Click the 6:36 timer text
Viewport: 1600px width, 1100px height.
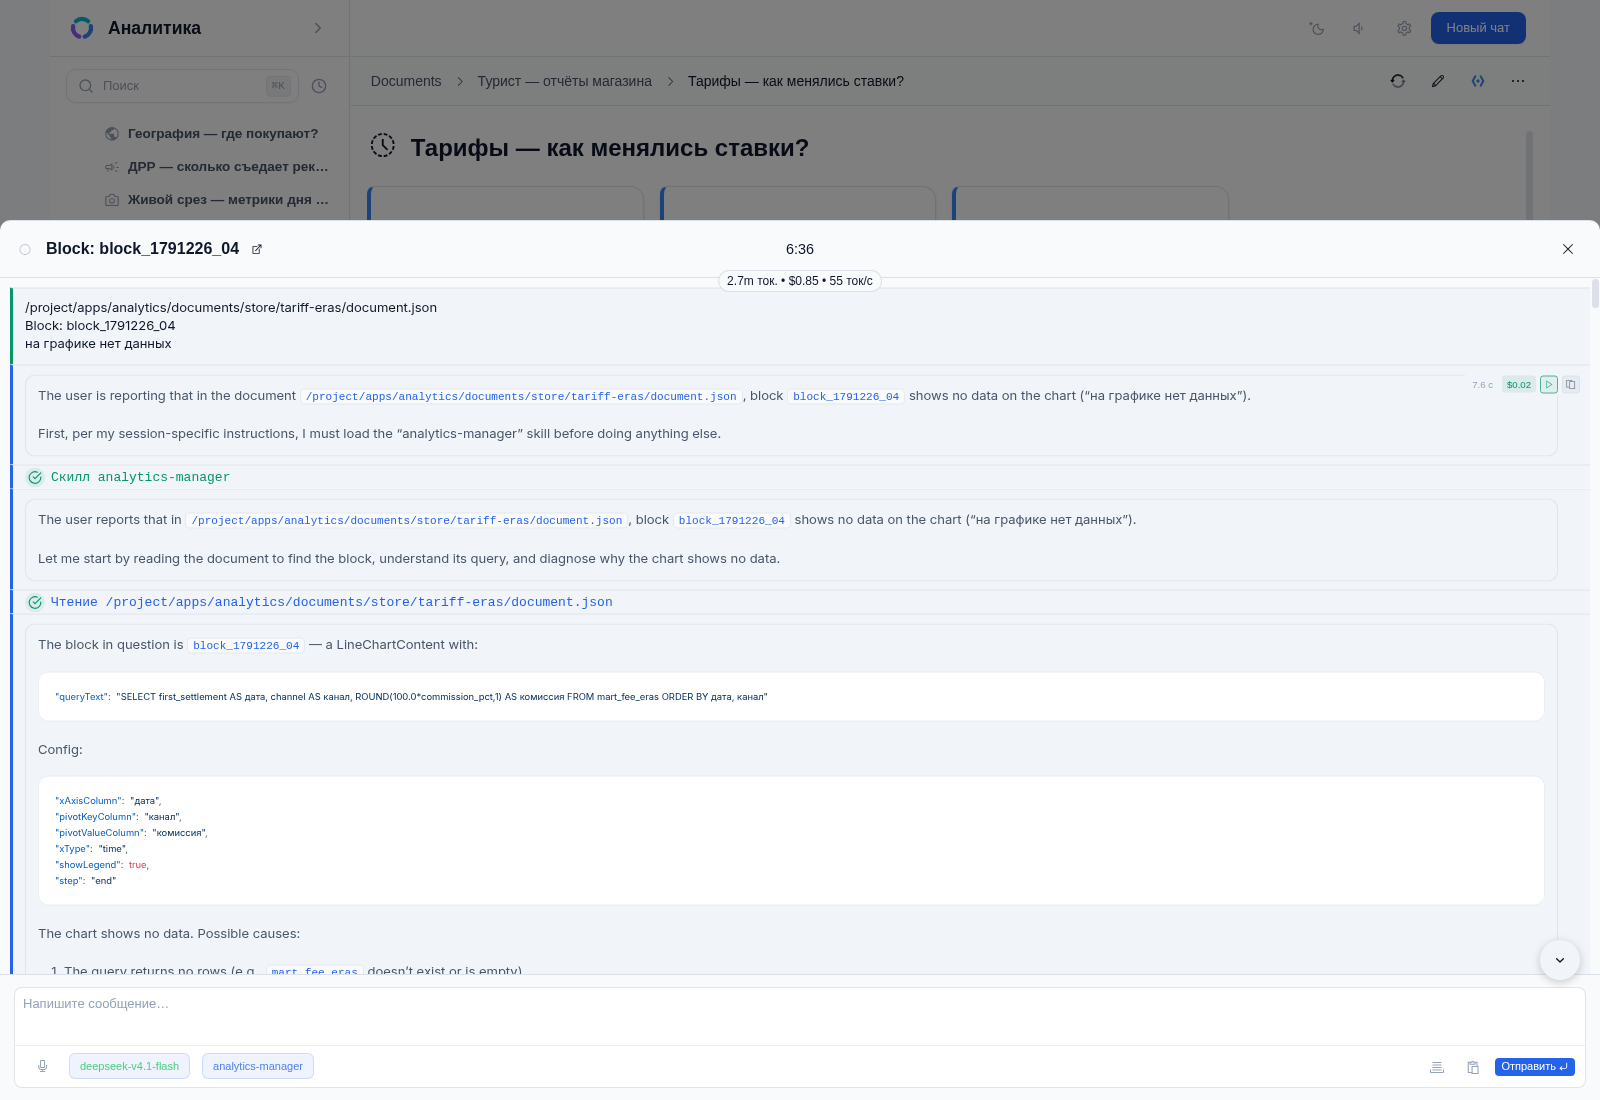click(x=800, y=249)
